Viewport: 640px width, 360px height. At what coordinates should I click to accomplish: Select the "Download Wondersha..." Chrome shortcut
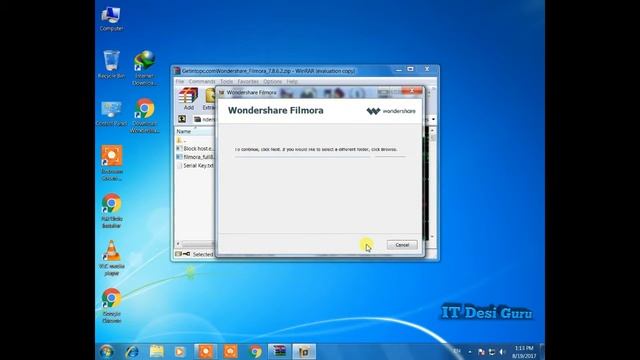(x=144, y=116)
